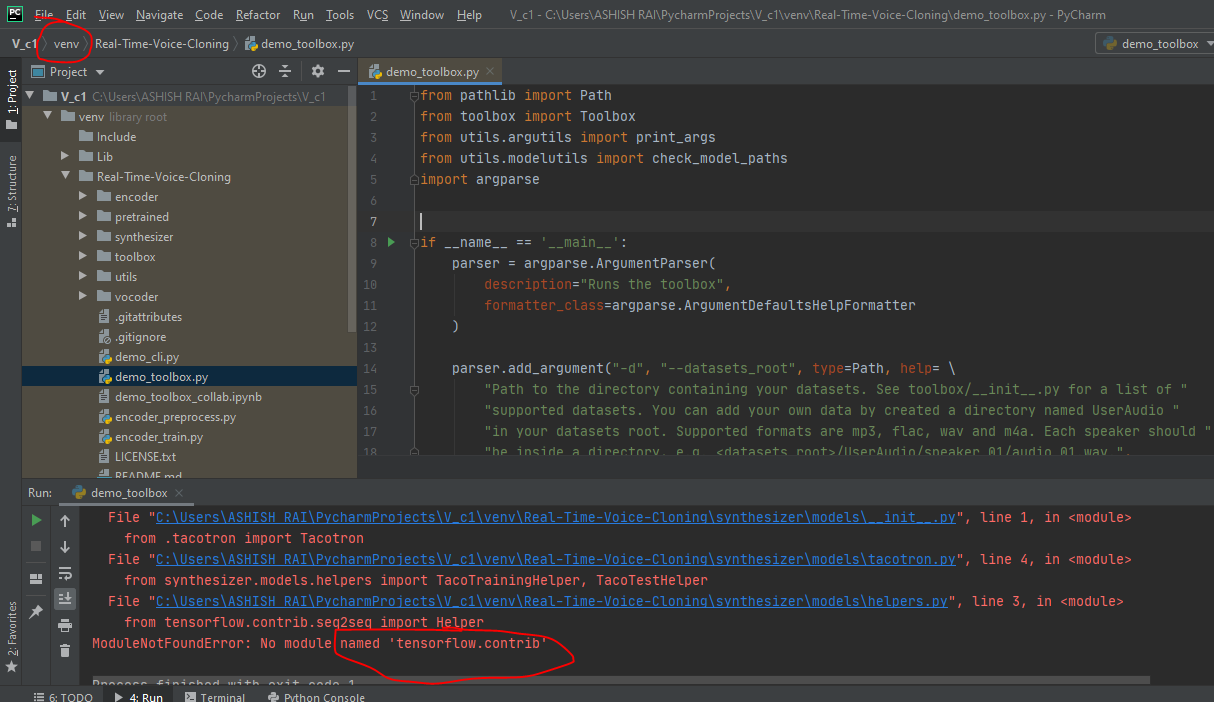Select demo_cli.py in project tree
The height and width of the screenshot is (702, 1214).
(147, 357)
